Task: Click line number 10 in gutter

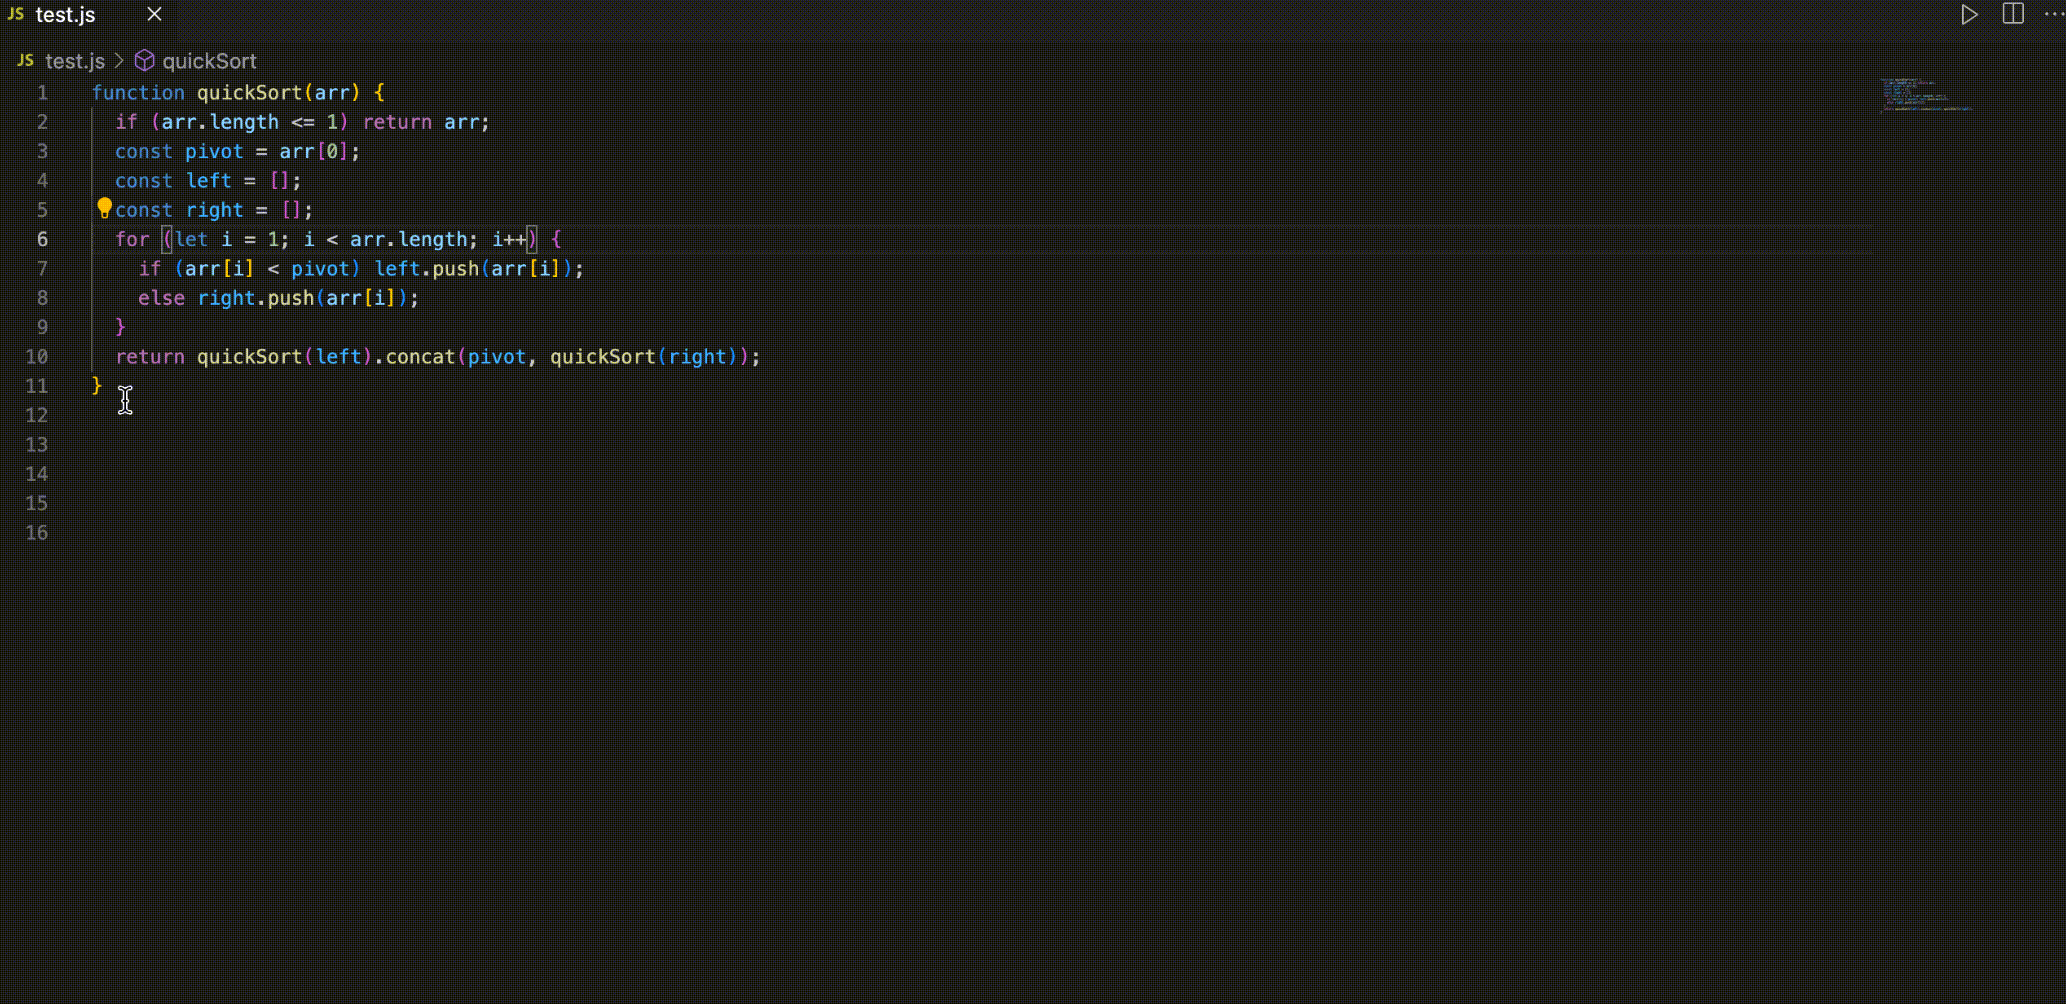Action: [37, 356]
